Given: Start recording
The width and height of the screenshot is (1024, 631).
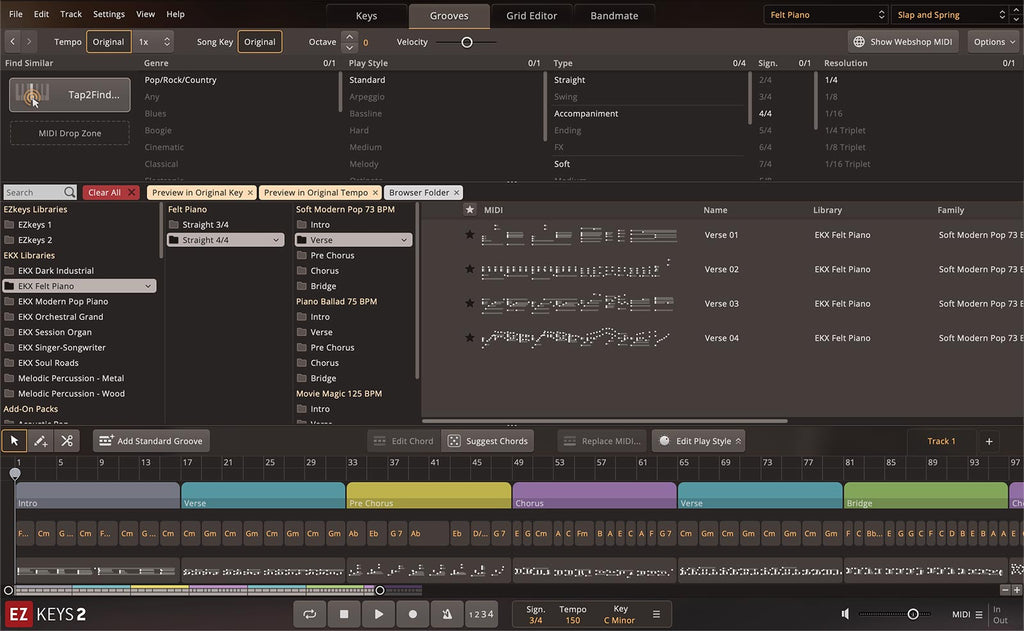Looking at the screenshot, I should [413, 614].
